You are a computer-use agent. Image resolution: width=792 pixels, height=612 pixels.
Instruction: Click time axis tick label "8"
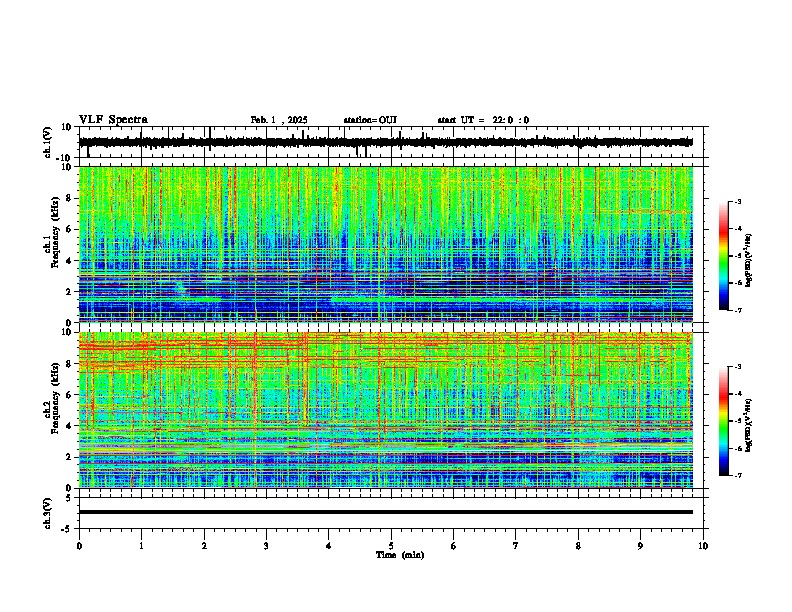point(578,546)
